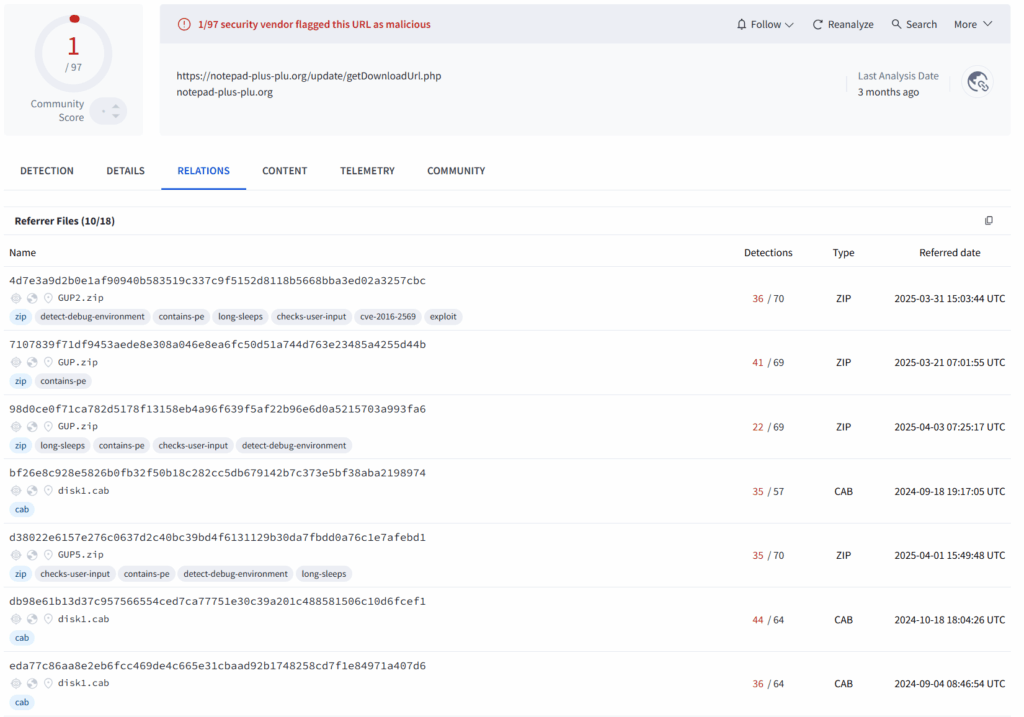Click the pin icon in the eda77c86 hash row
Viewport: 1024px width, 717px height.
coord(48,683)
